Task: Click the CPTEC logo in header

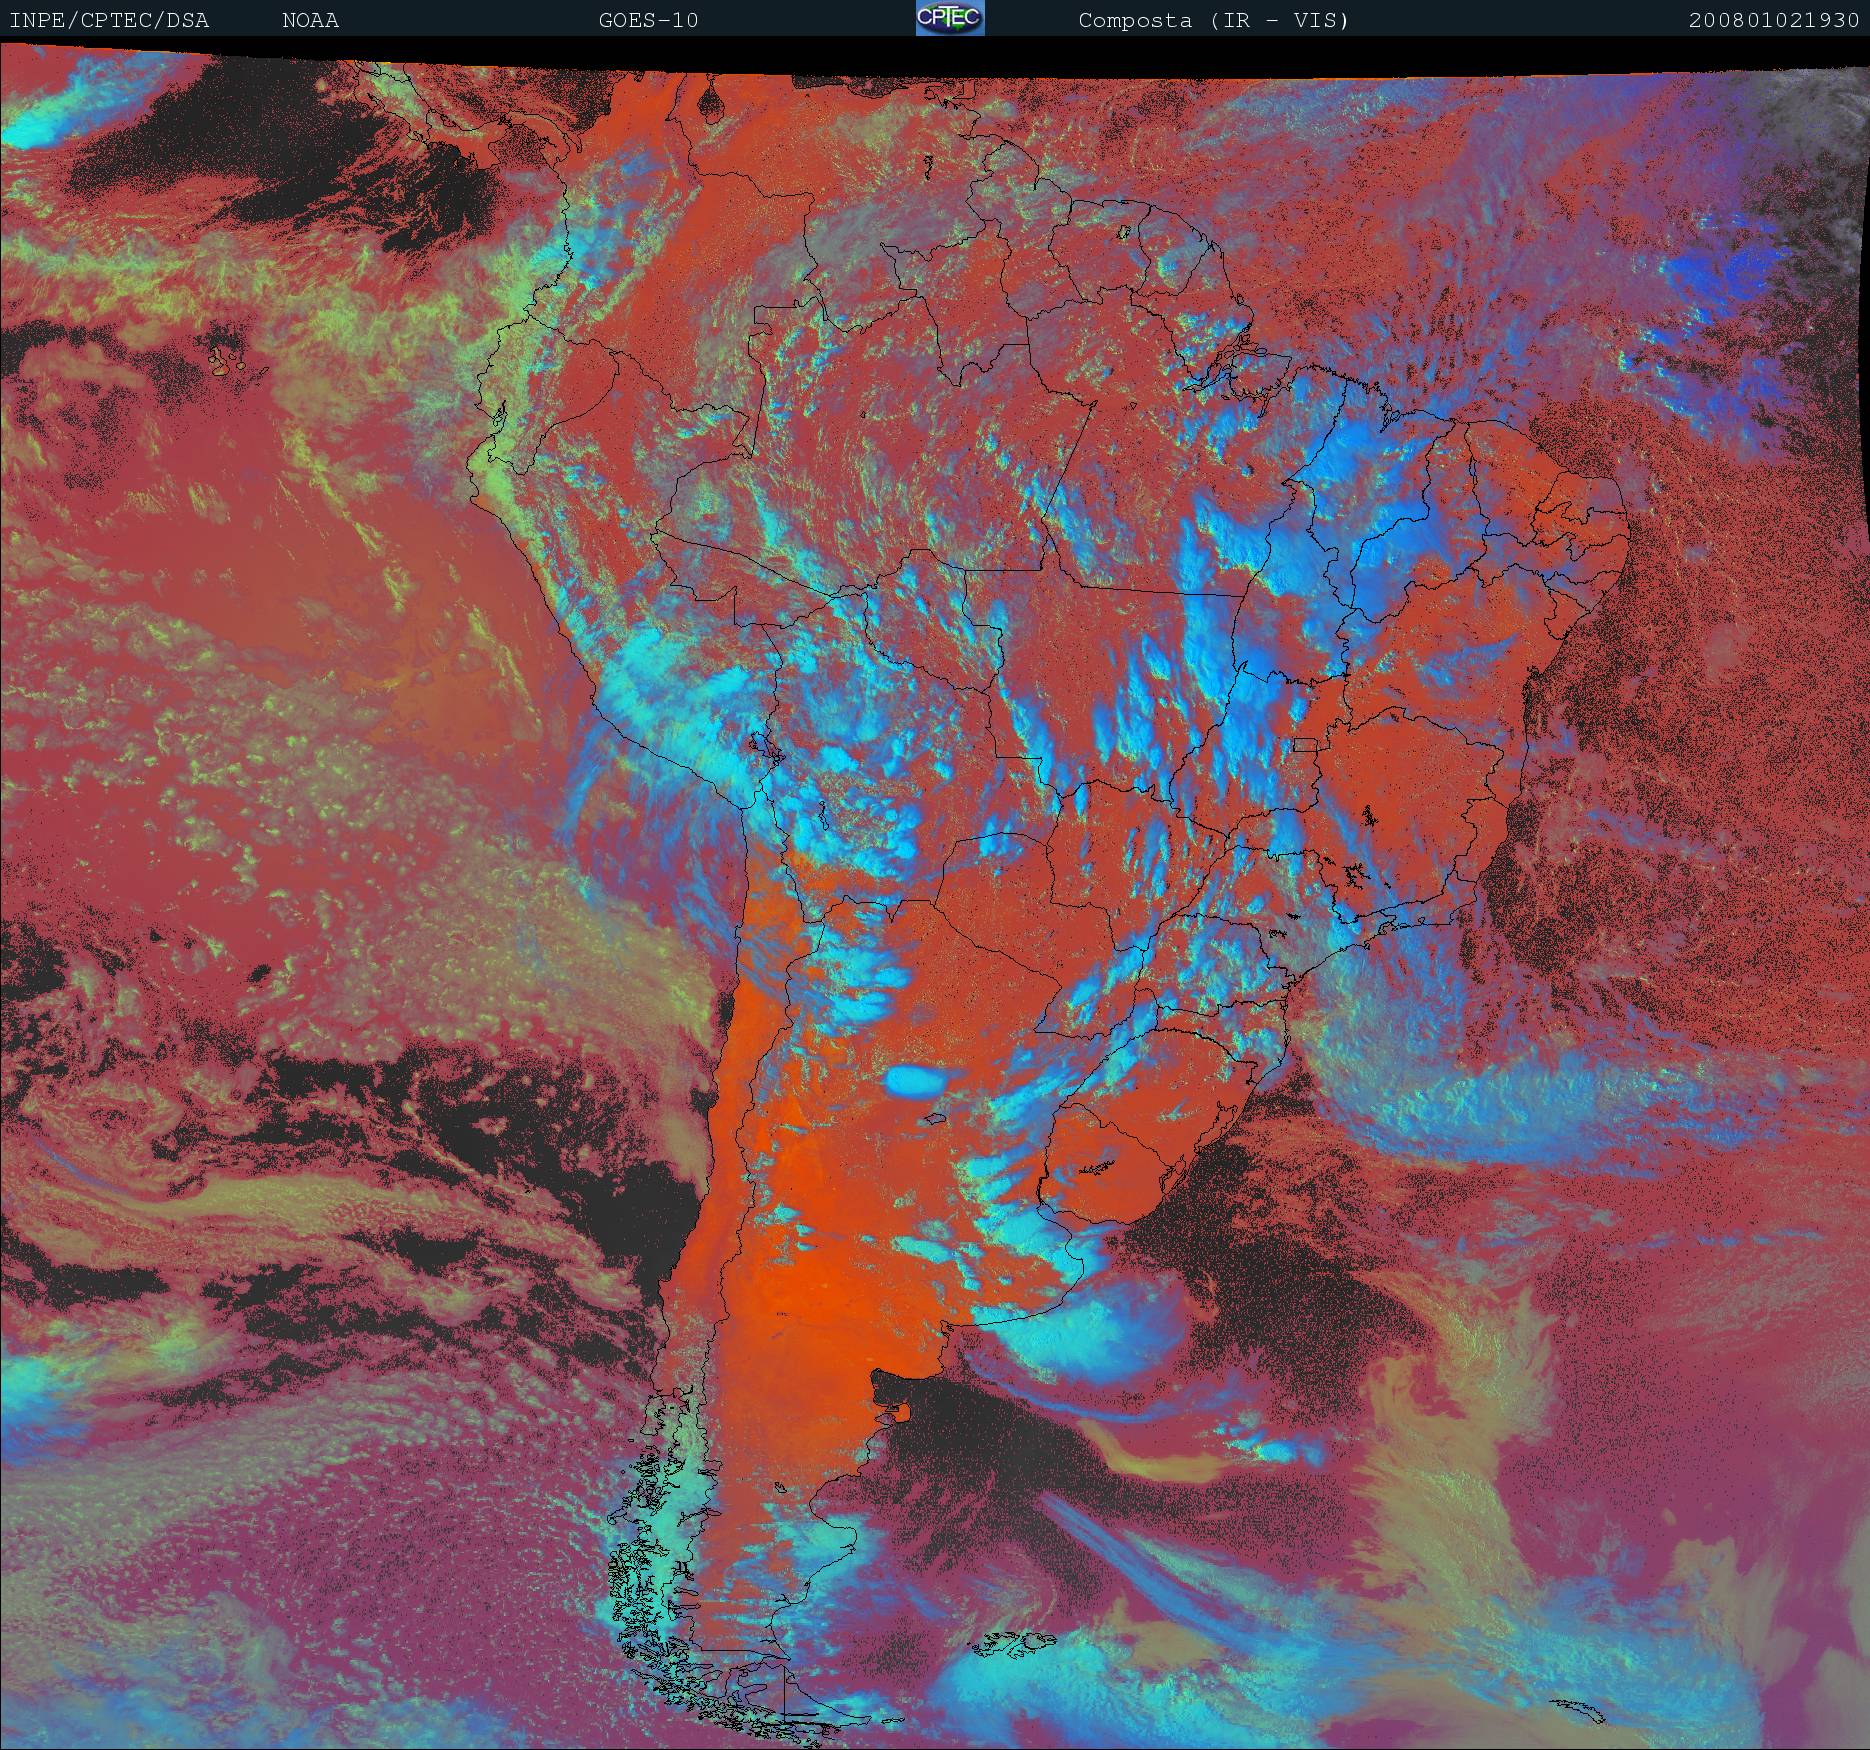Action: [949, 18]
